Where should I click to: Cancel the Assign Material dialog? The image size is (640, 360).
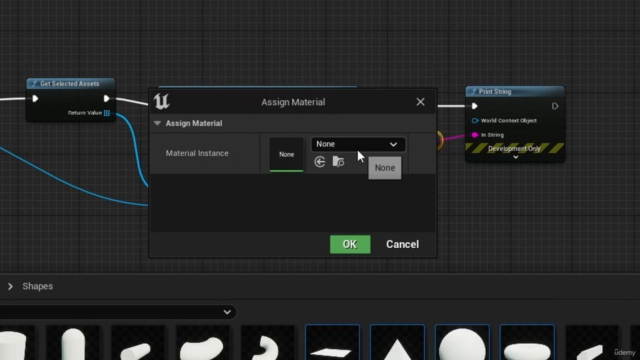tap(402, 244)
